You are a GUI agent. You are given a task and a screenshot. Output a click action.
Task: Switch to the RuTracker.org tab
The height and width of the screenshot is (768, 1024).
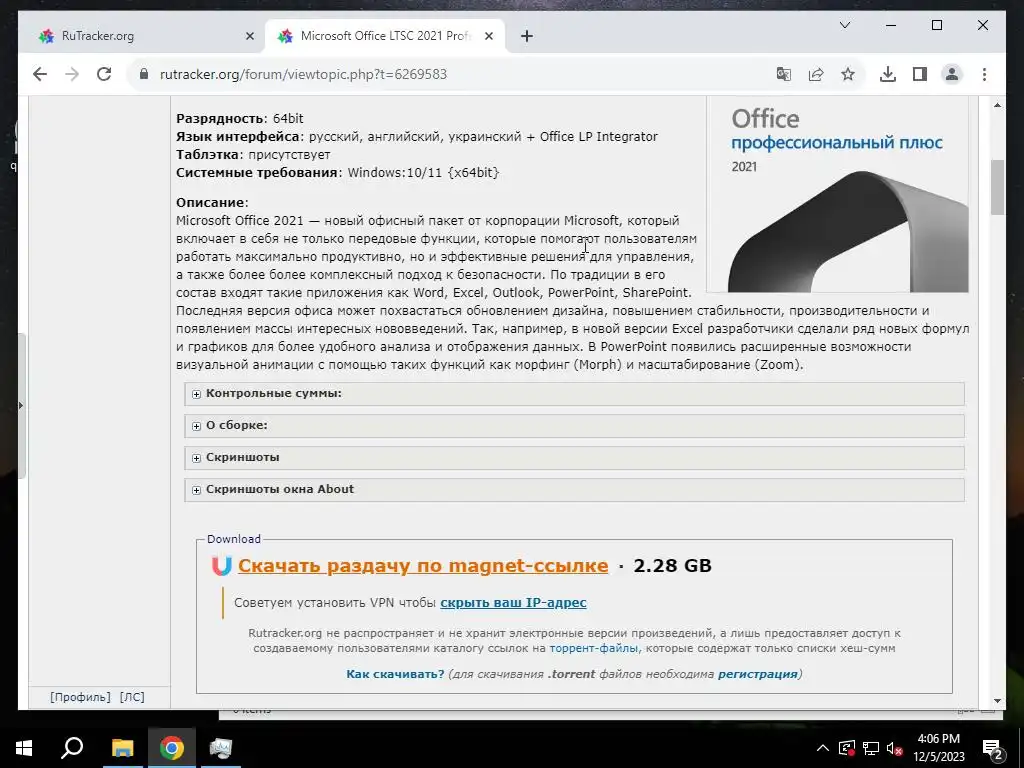(142, 37)
